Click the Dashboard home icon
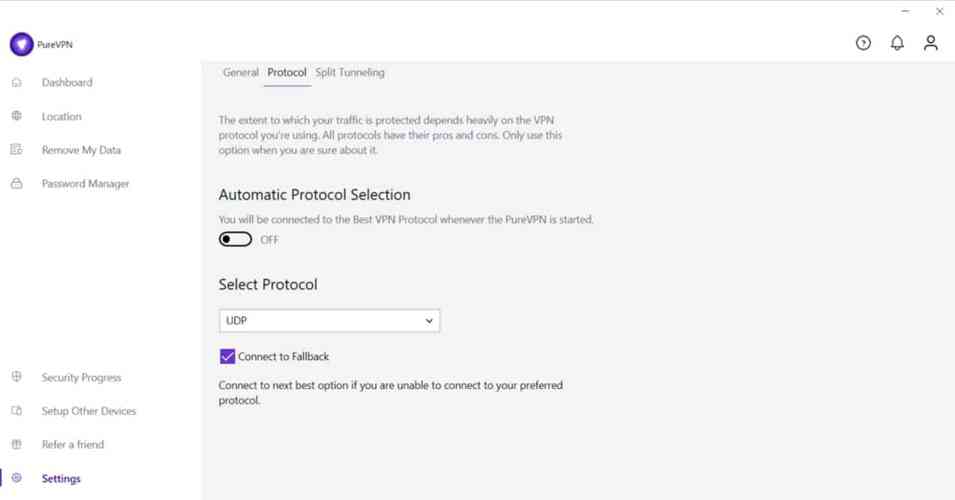The width and height of the screenshot is (955, 500). click(16, 82)
